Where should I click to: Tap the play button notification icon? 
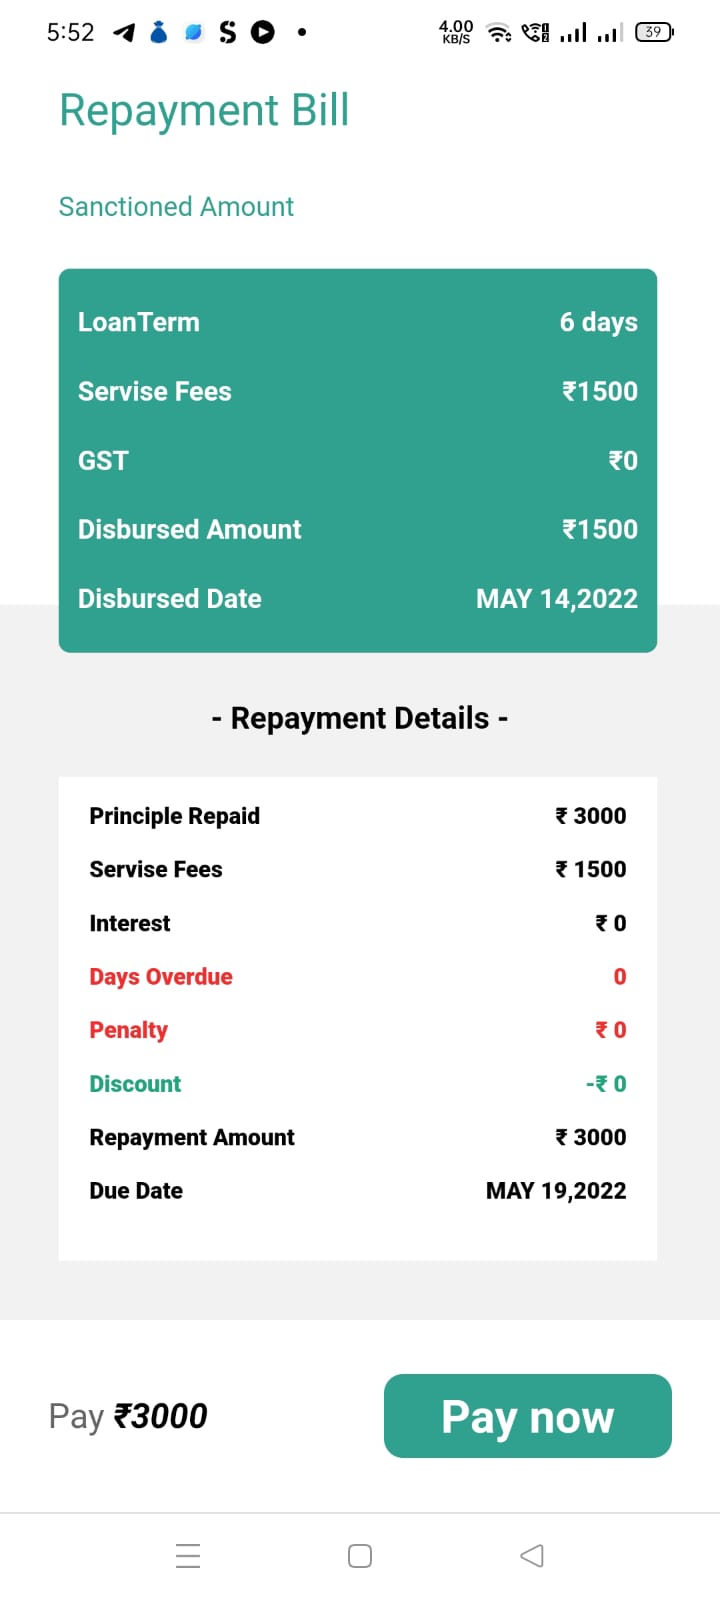pos(263,33)
